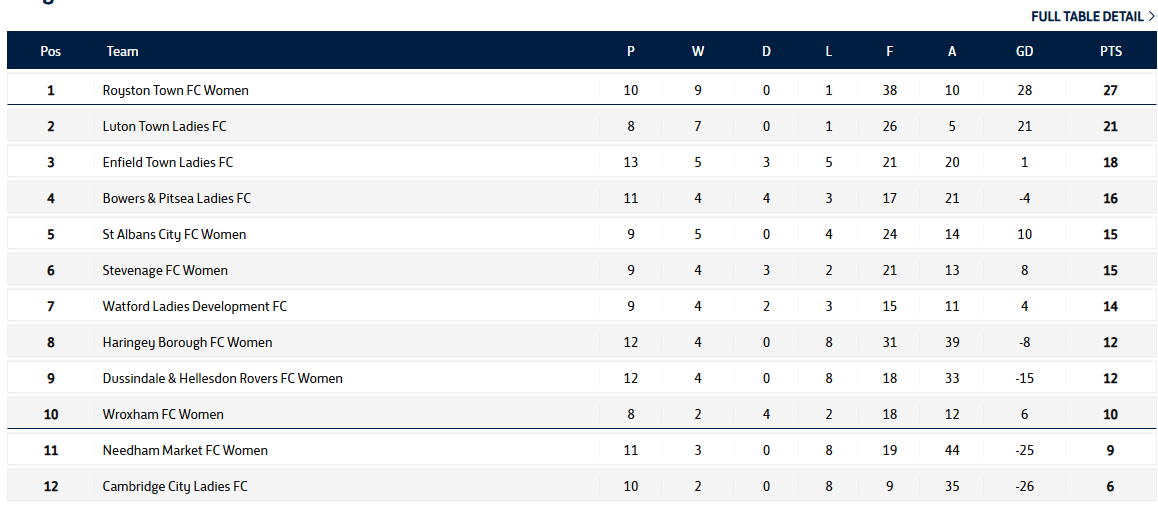Click the chevron next to FULL TABLE DETAIL
This screenshot has width=1158, height=521.
[x=1151, y=16]
